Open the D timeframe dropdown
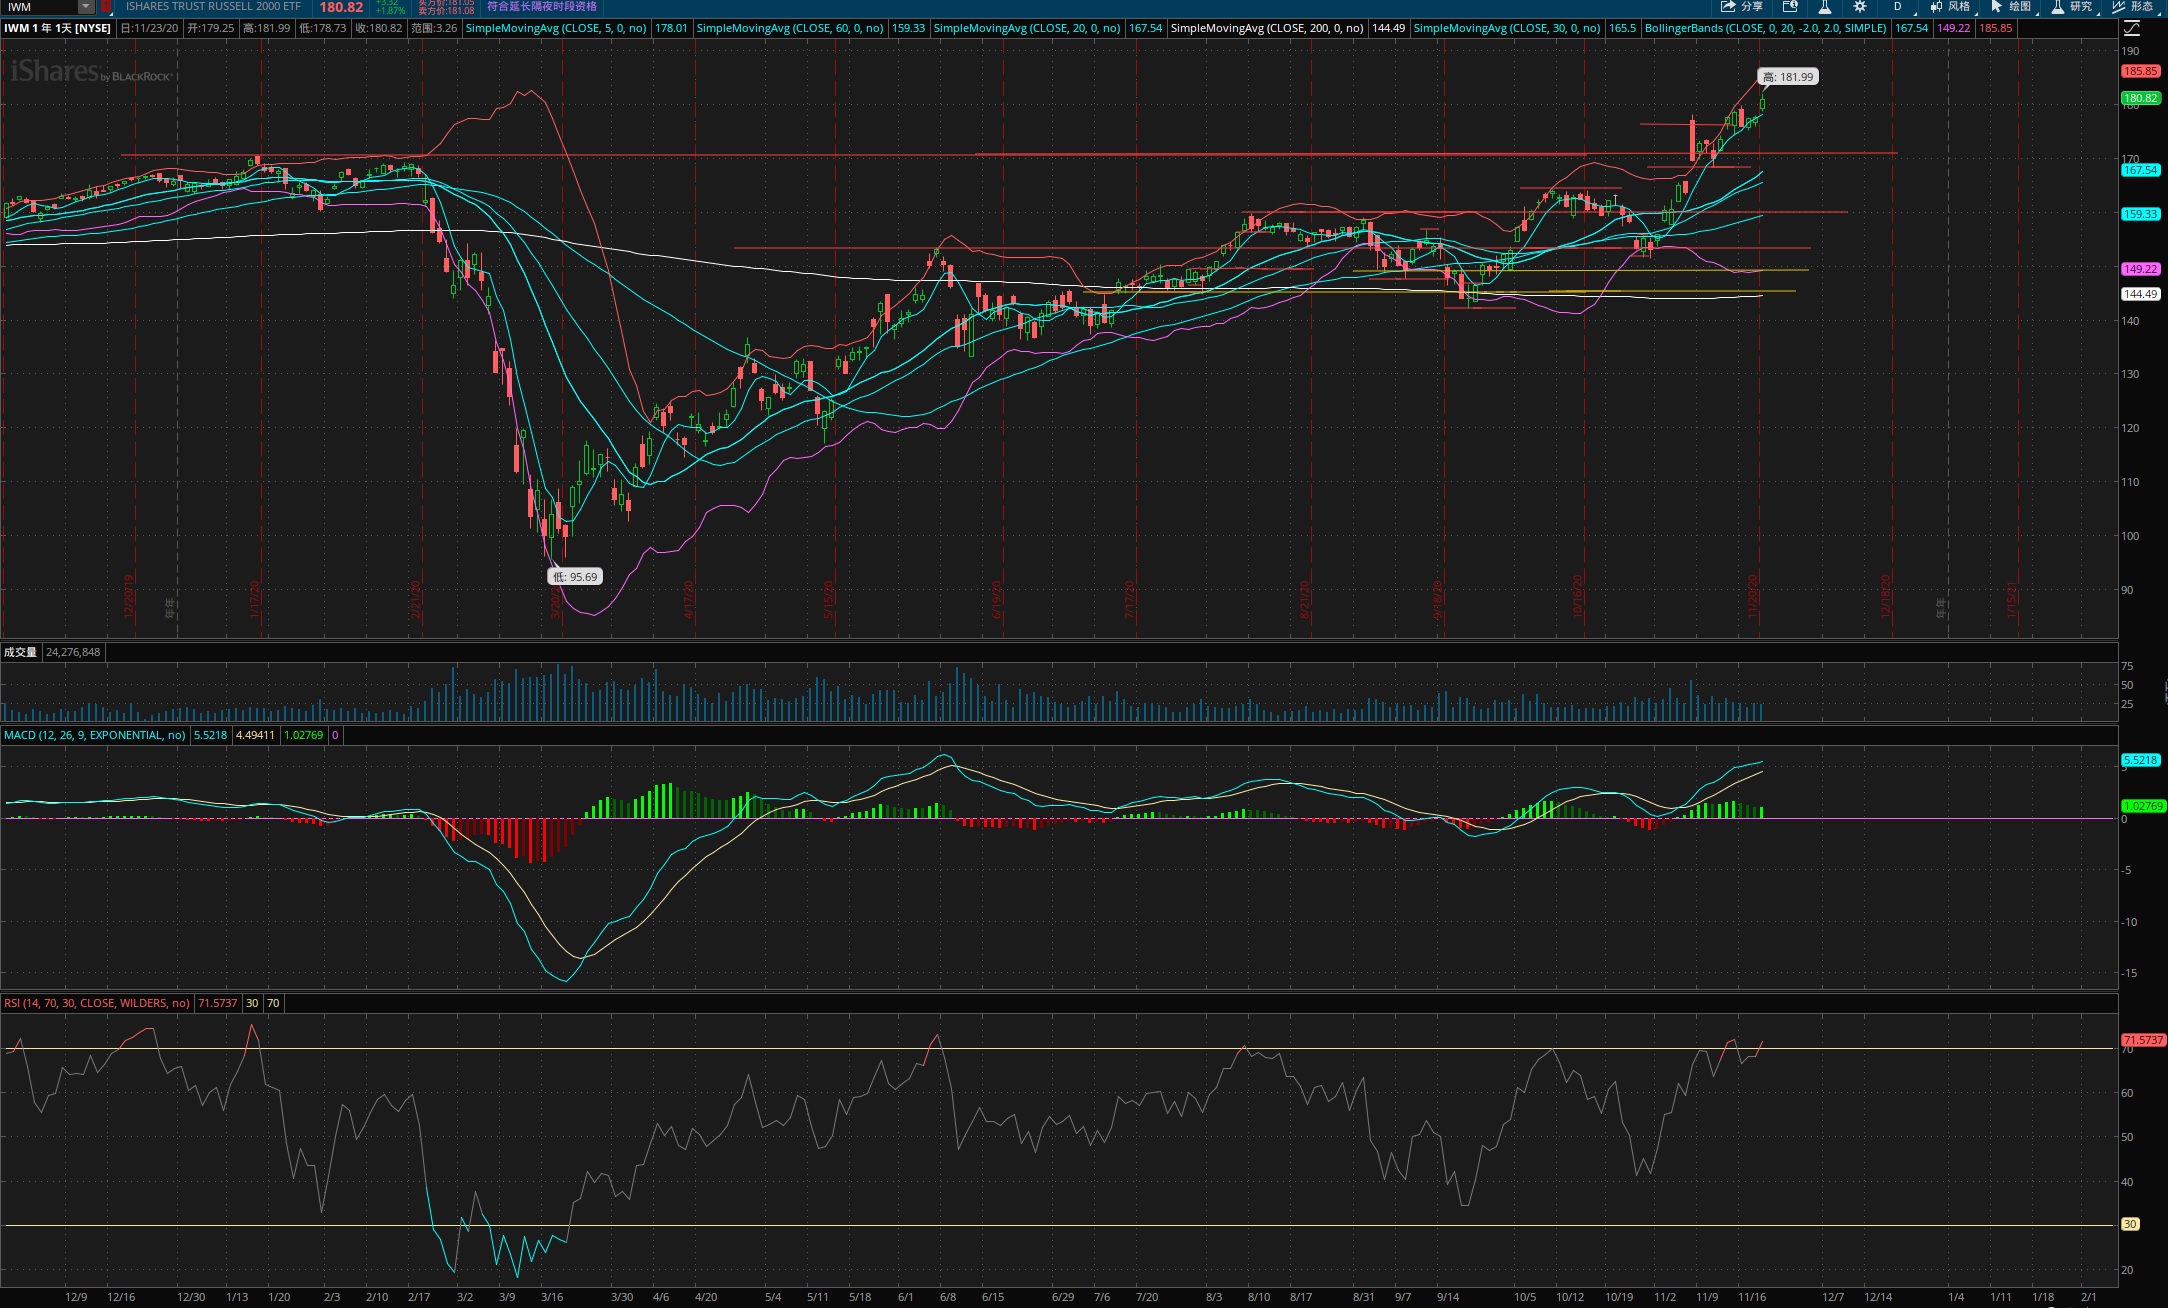2168x1308 pixels. click(x=1900, y=7)
